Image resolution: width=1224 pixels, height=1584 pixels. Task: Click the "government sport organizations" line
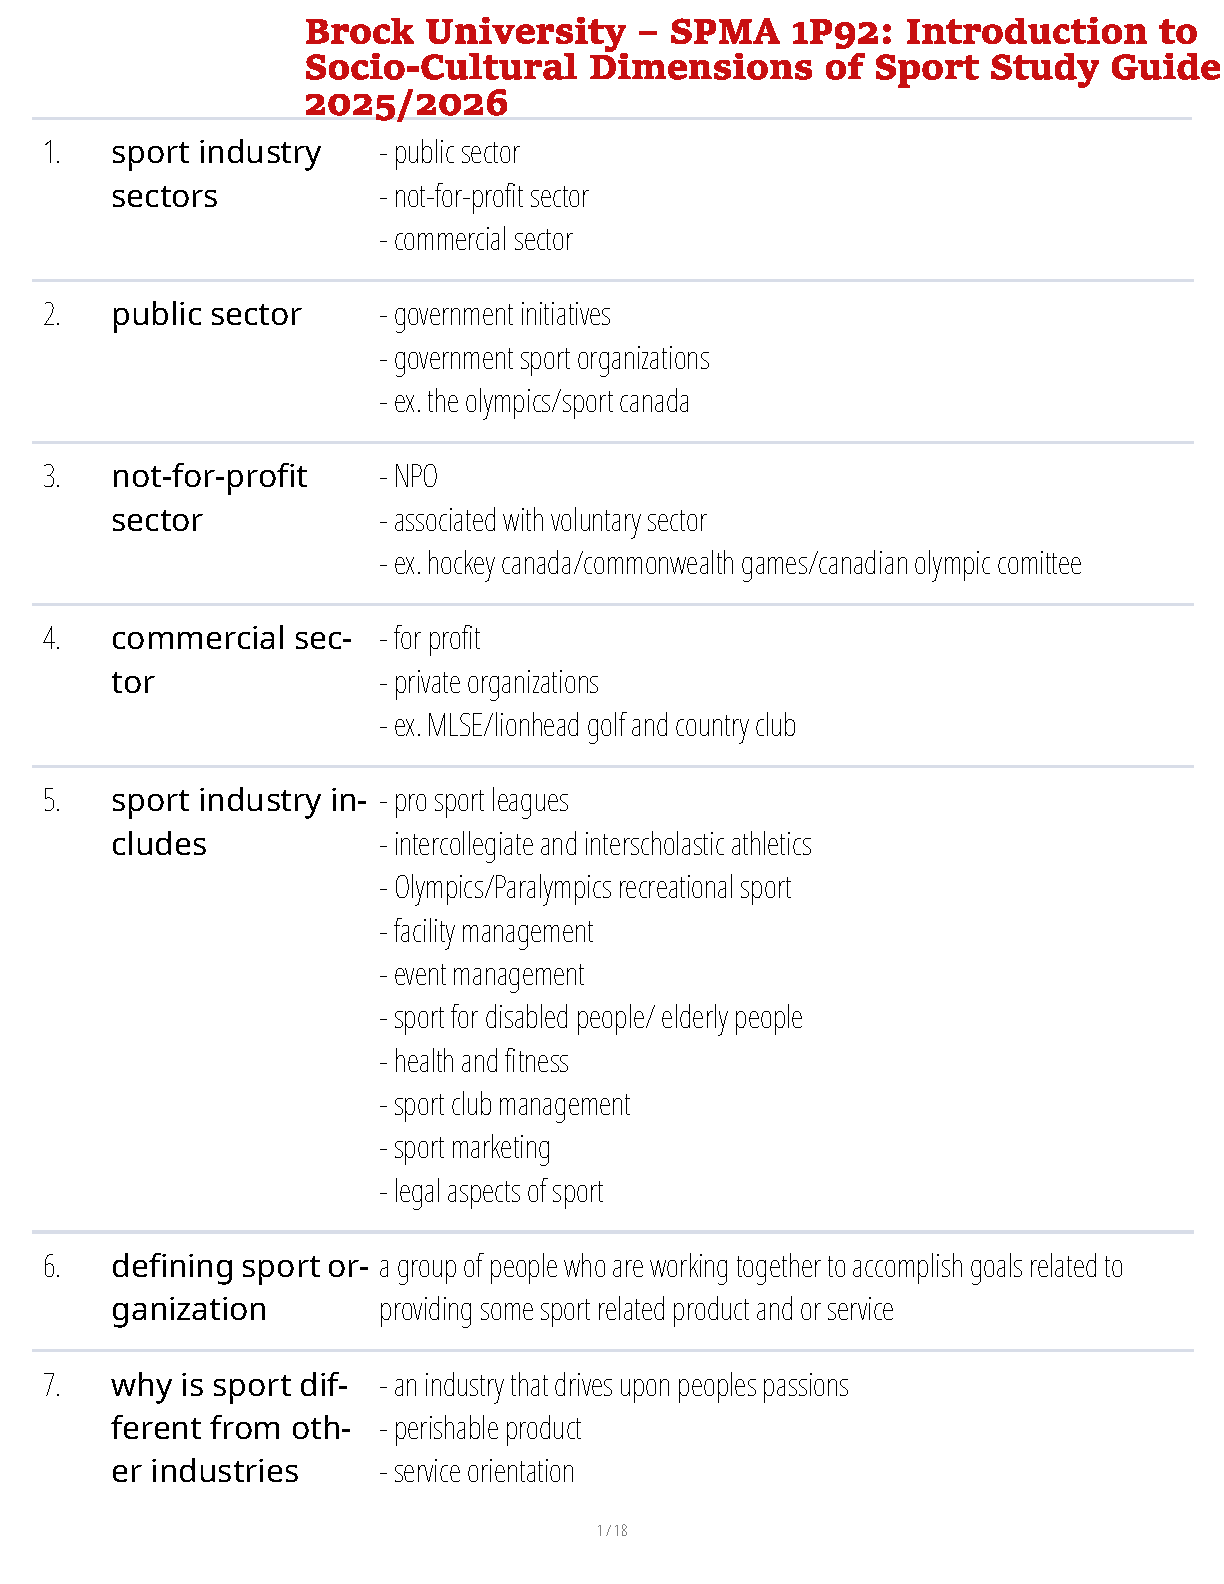pos(545,359)
